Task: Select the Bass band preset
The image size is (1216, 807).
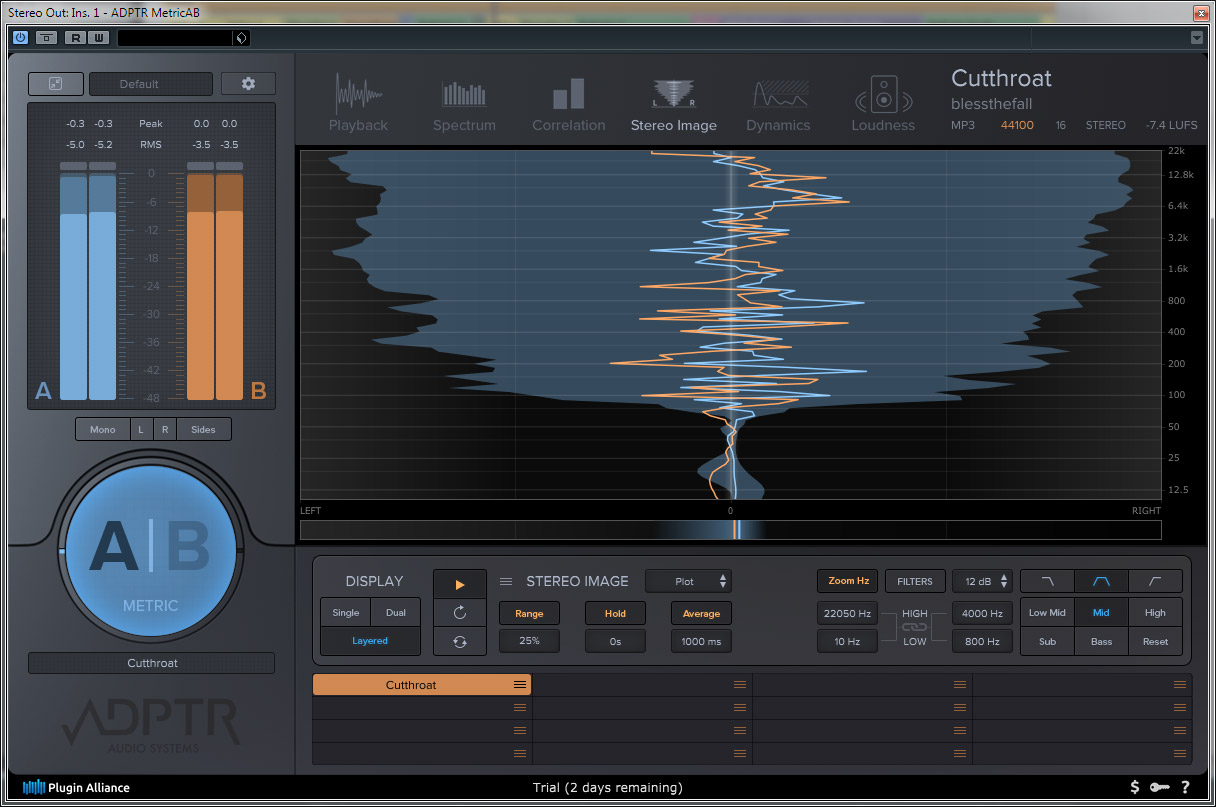Action: click(1101, 641)
